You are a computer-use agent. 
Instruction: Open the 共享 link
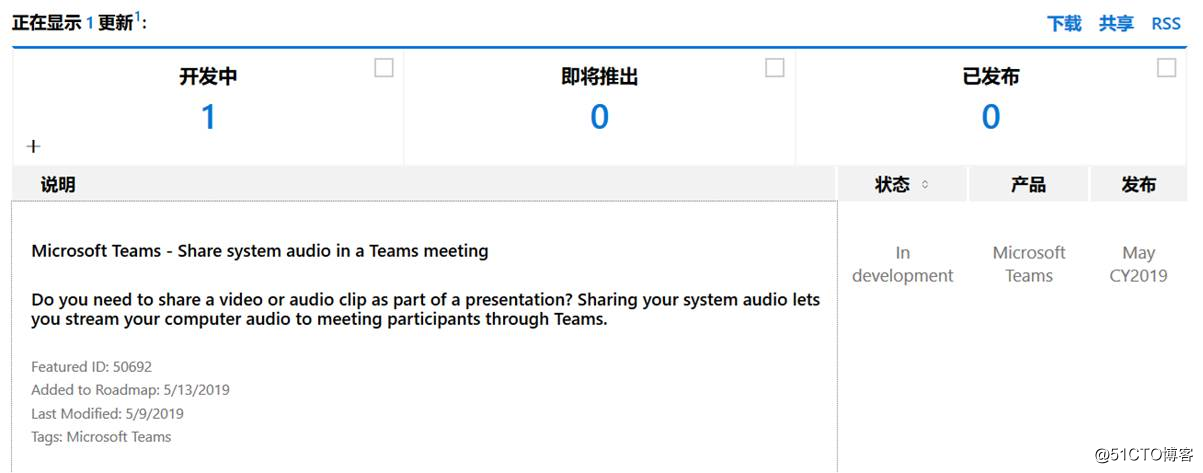(x=1116, y=23)
